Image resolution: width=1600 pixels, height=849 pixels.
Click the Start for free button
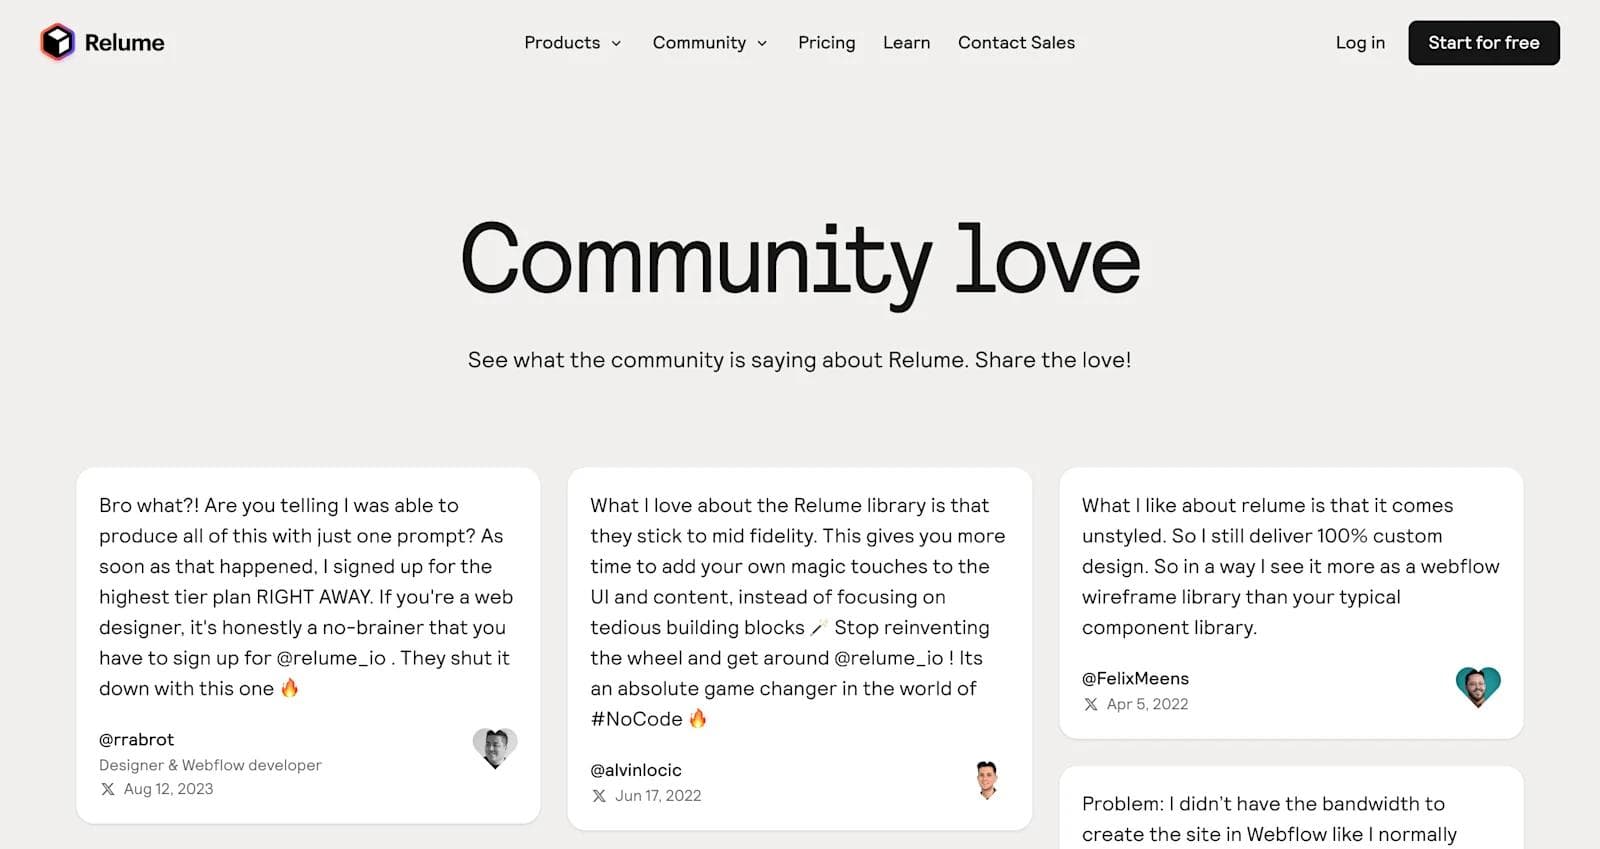tap(1484, 43)
